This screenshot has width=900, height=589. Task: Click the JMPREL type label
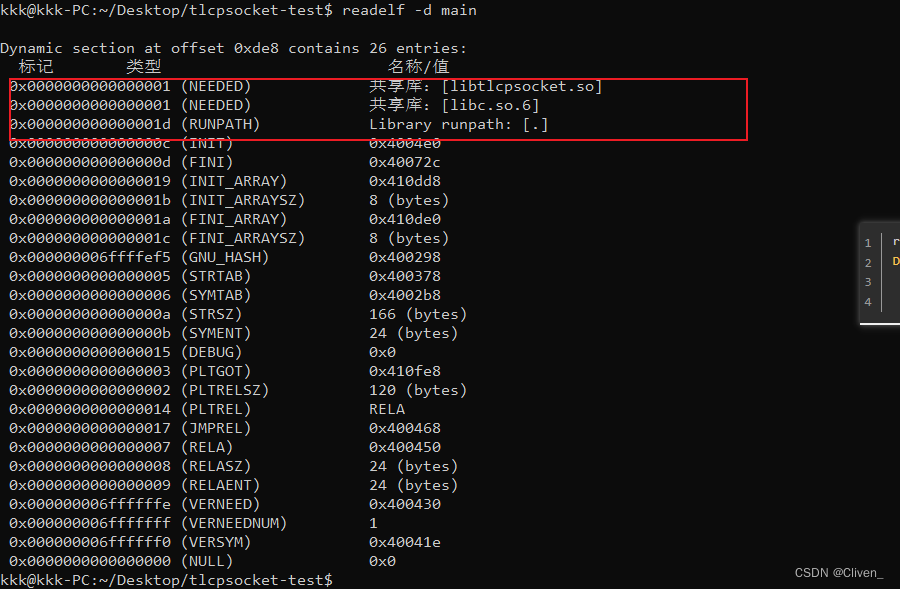point(216,428)
